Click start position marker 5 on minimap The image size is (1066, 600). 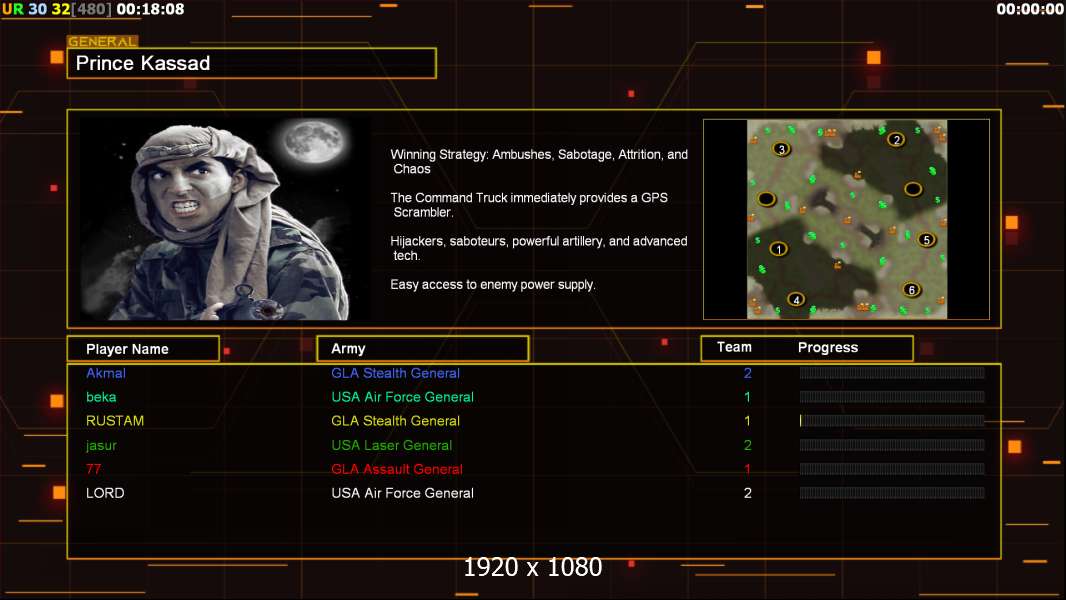[x=926, y=239]
